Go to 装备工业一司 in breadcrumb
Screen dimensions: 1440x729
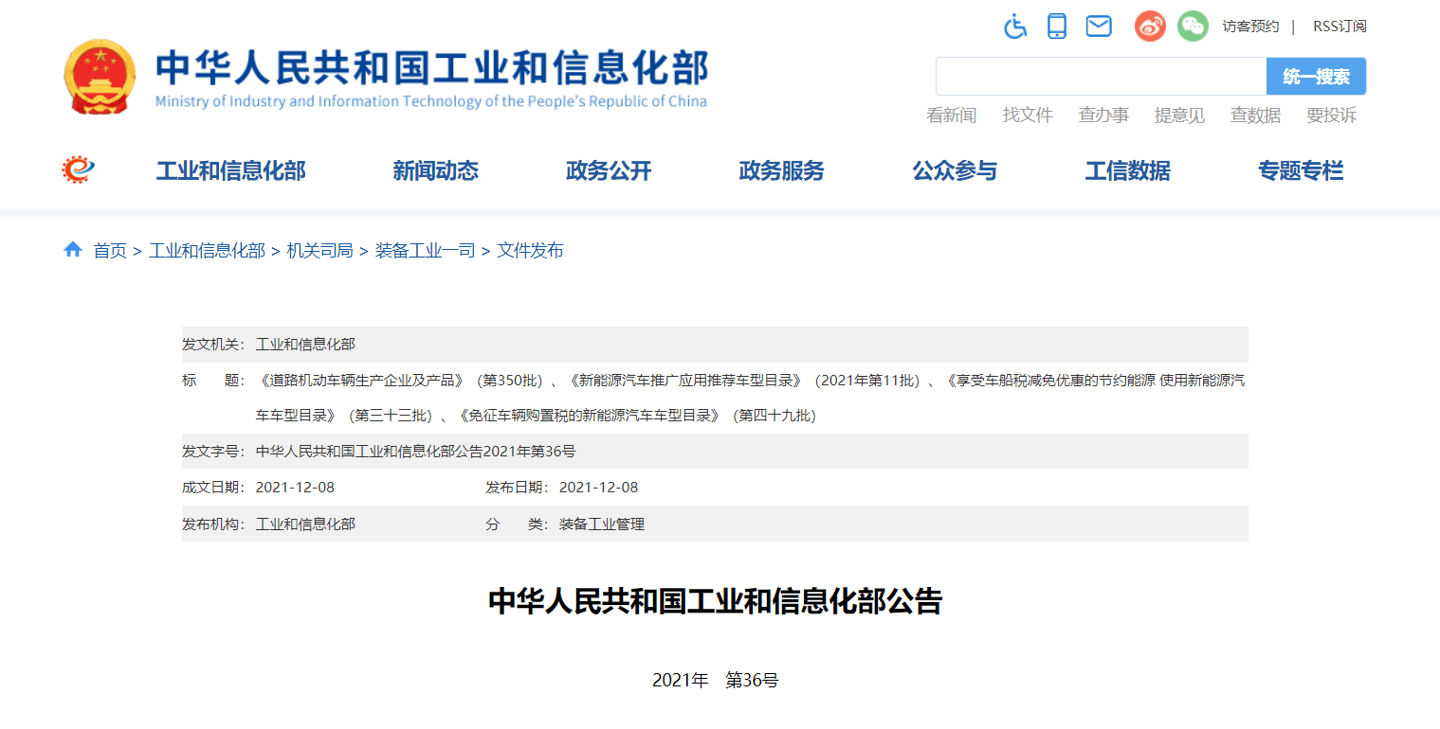click(425, 250)
